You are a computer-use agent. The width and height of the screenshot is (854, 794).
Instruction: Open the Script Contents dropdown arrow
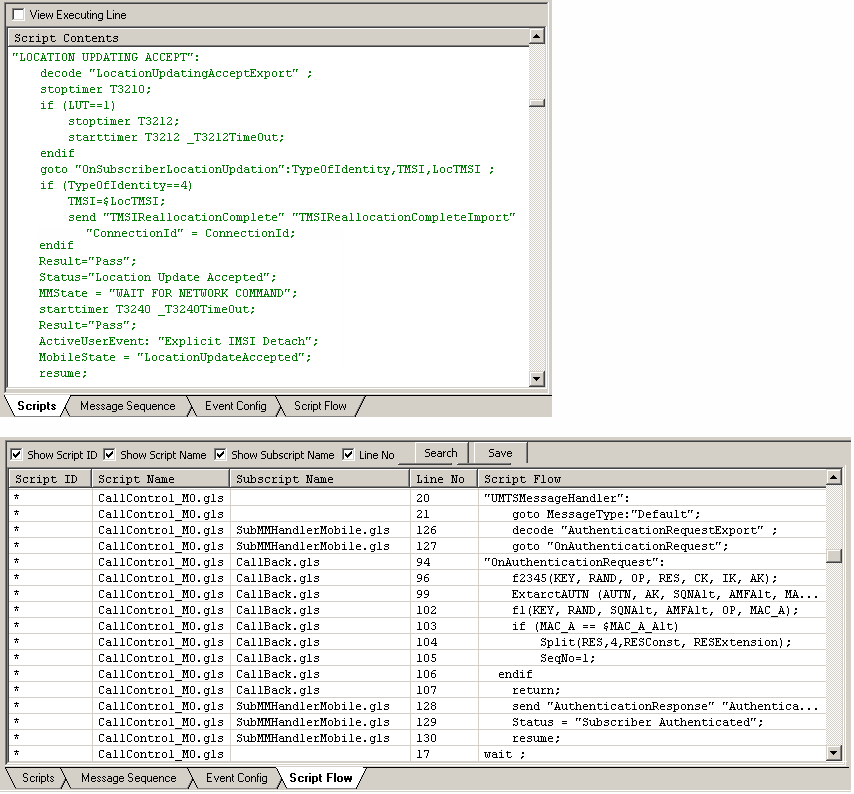pyautogui.click(x=539, y=37)
